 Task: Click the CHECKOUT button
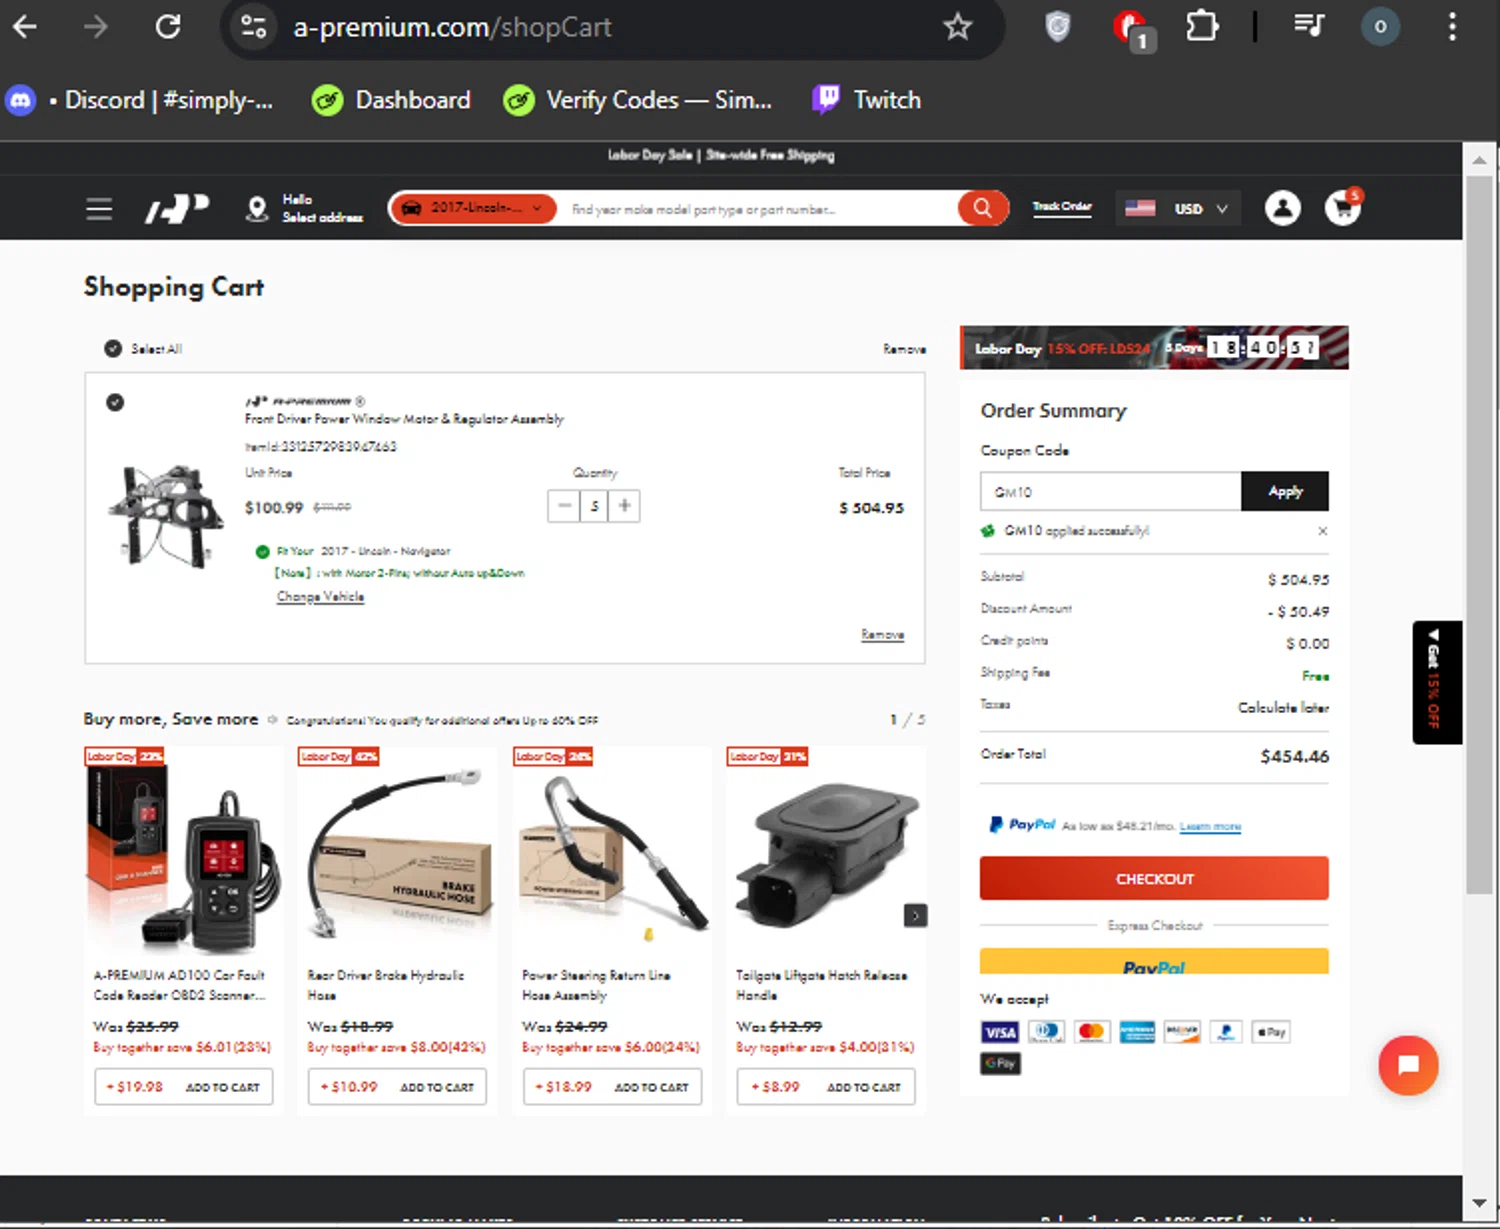(x=1154, y=878)
